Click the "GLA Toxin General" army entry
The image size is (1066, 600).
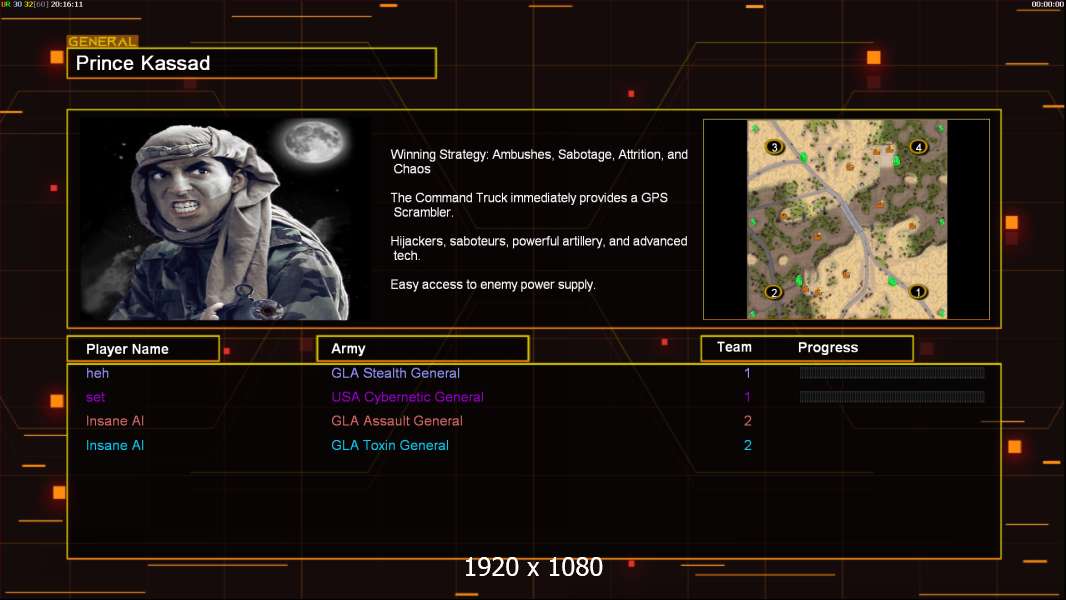pyautogui.click(x=390, y=445)
